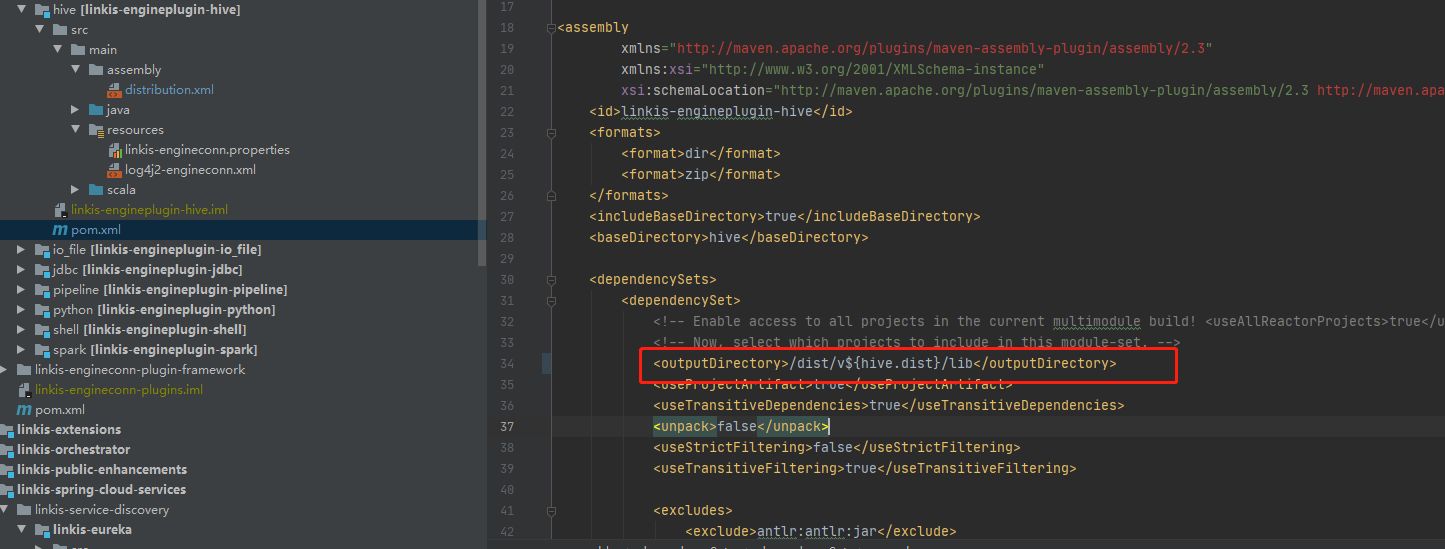Fold the dependencySet block at line 31
This screenshot has height=549, width=1445.
point(551,300)
